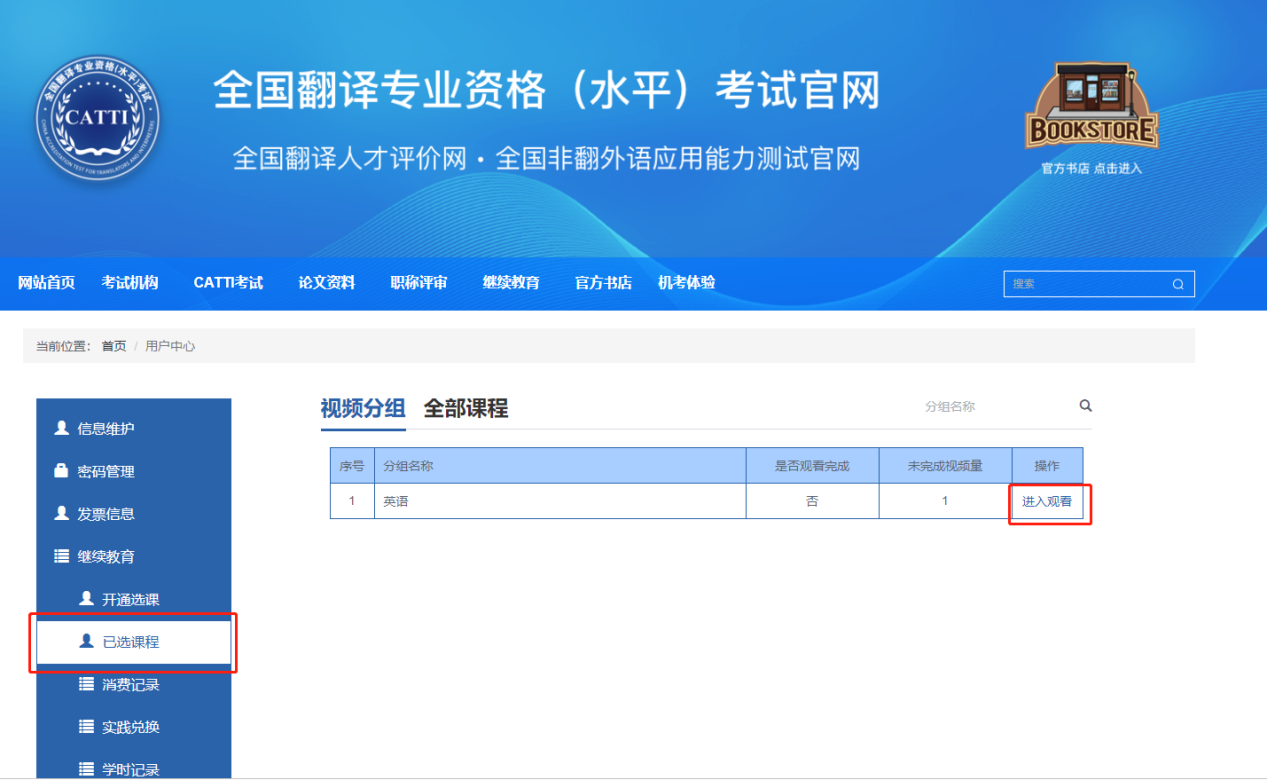Click the 首页 breadcrumb link
The image size is (1267, 780).
point(114,346)
